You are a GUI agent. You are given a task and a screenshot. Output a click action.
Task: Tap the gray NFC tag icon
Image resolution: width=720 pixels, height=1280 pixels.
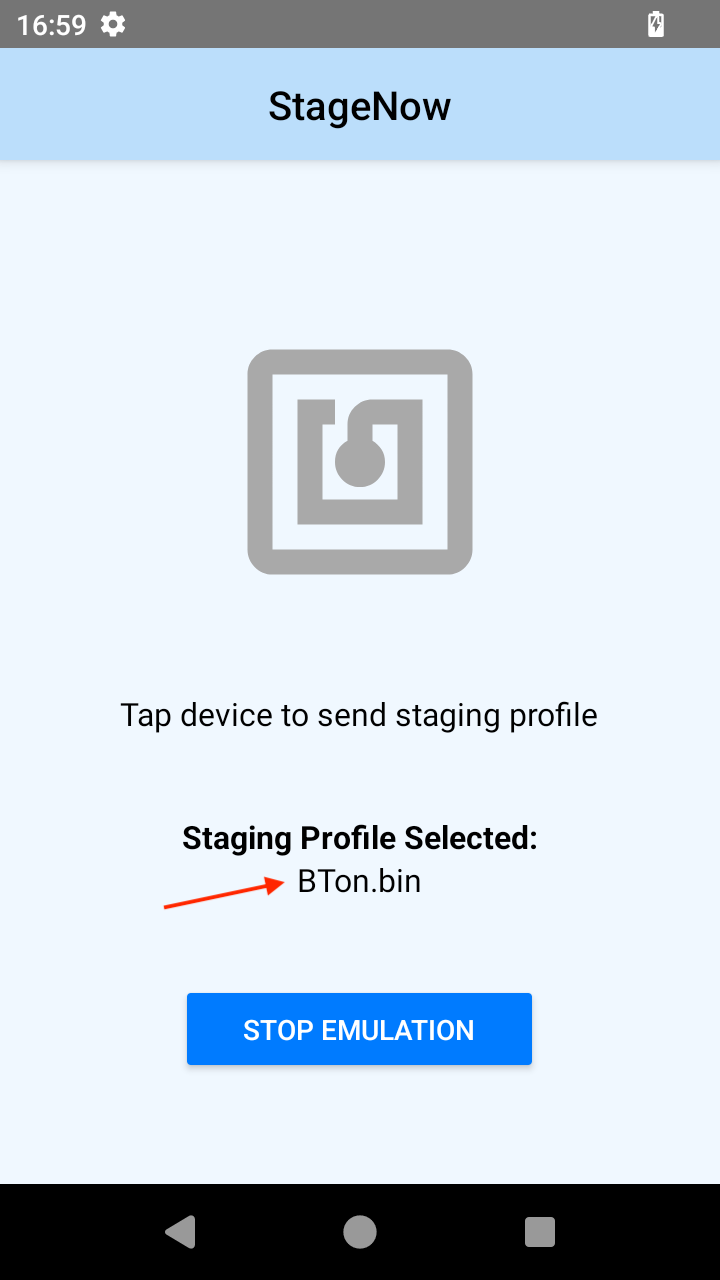pyautogui.click(x=360, y=462)
